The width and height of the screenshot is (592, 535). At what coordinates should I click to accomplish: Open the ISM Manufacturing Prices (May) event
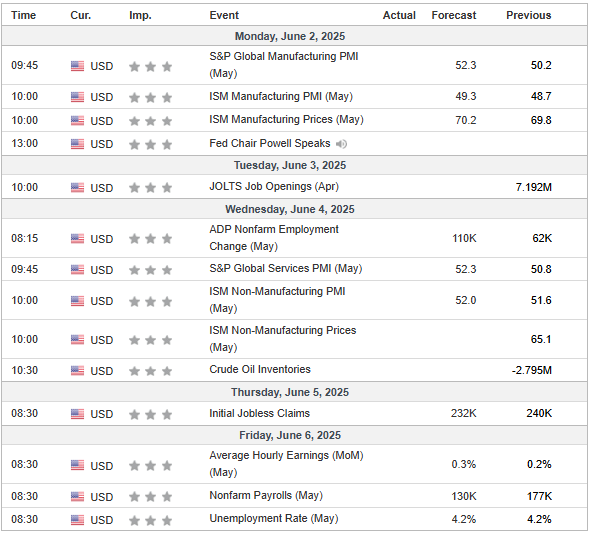tap(286, 120)
